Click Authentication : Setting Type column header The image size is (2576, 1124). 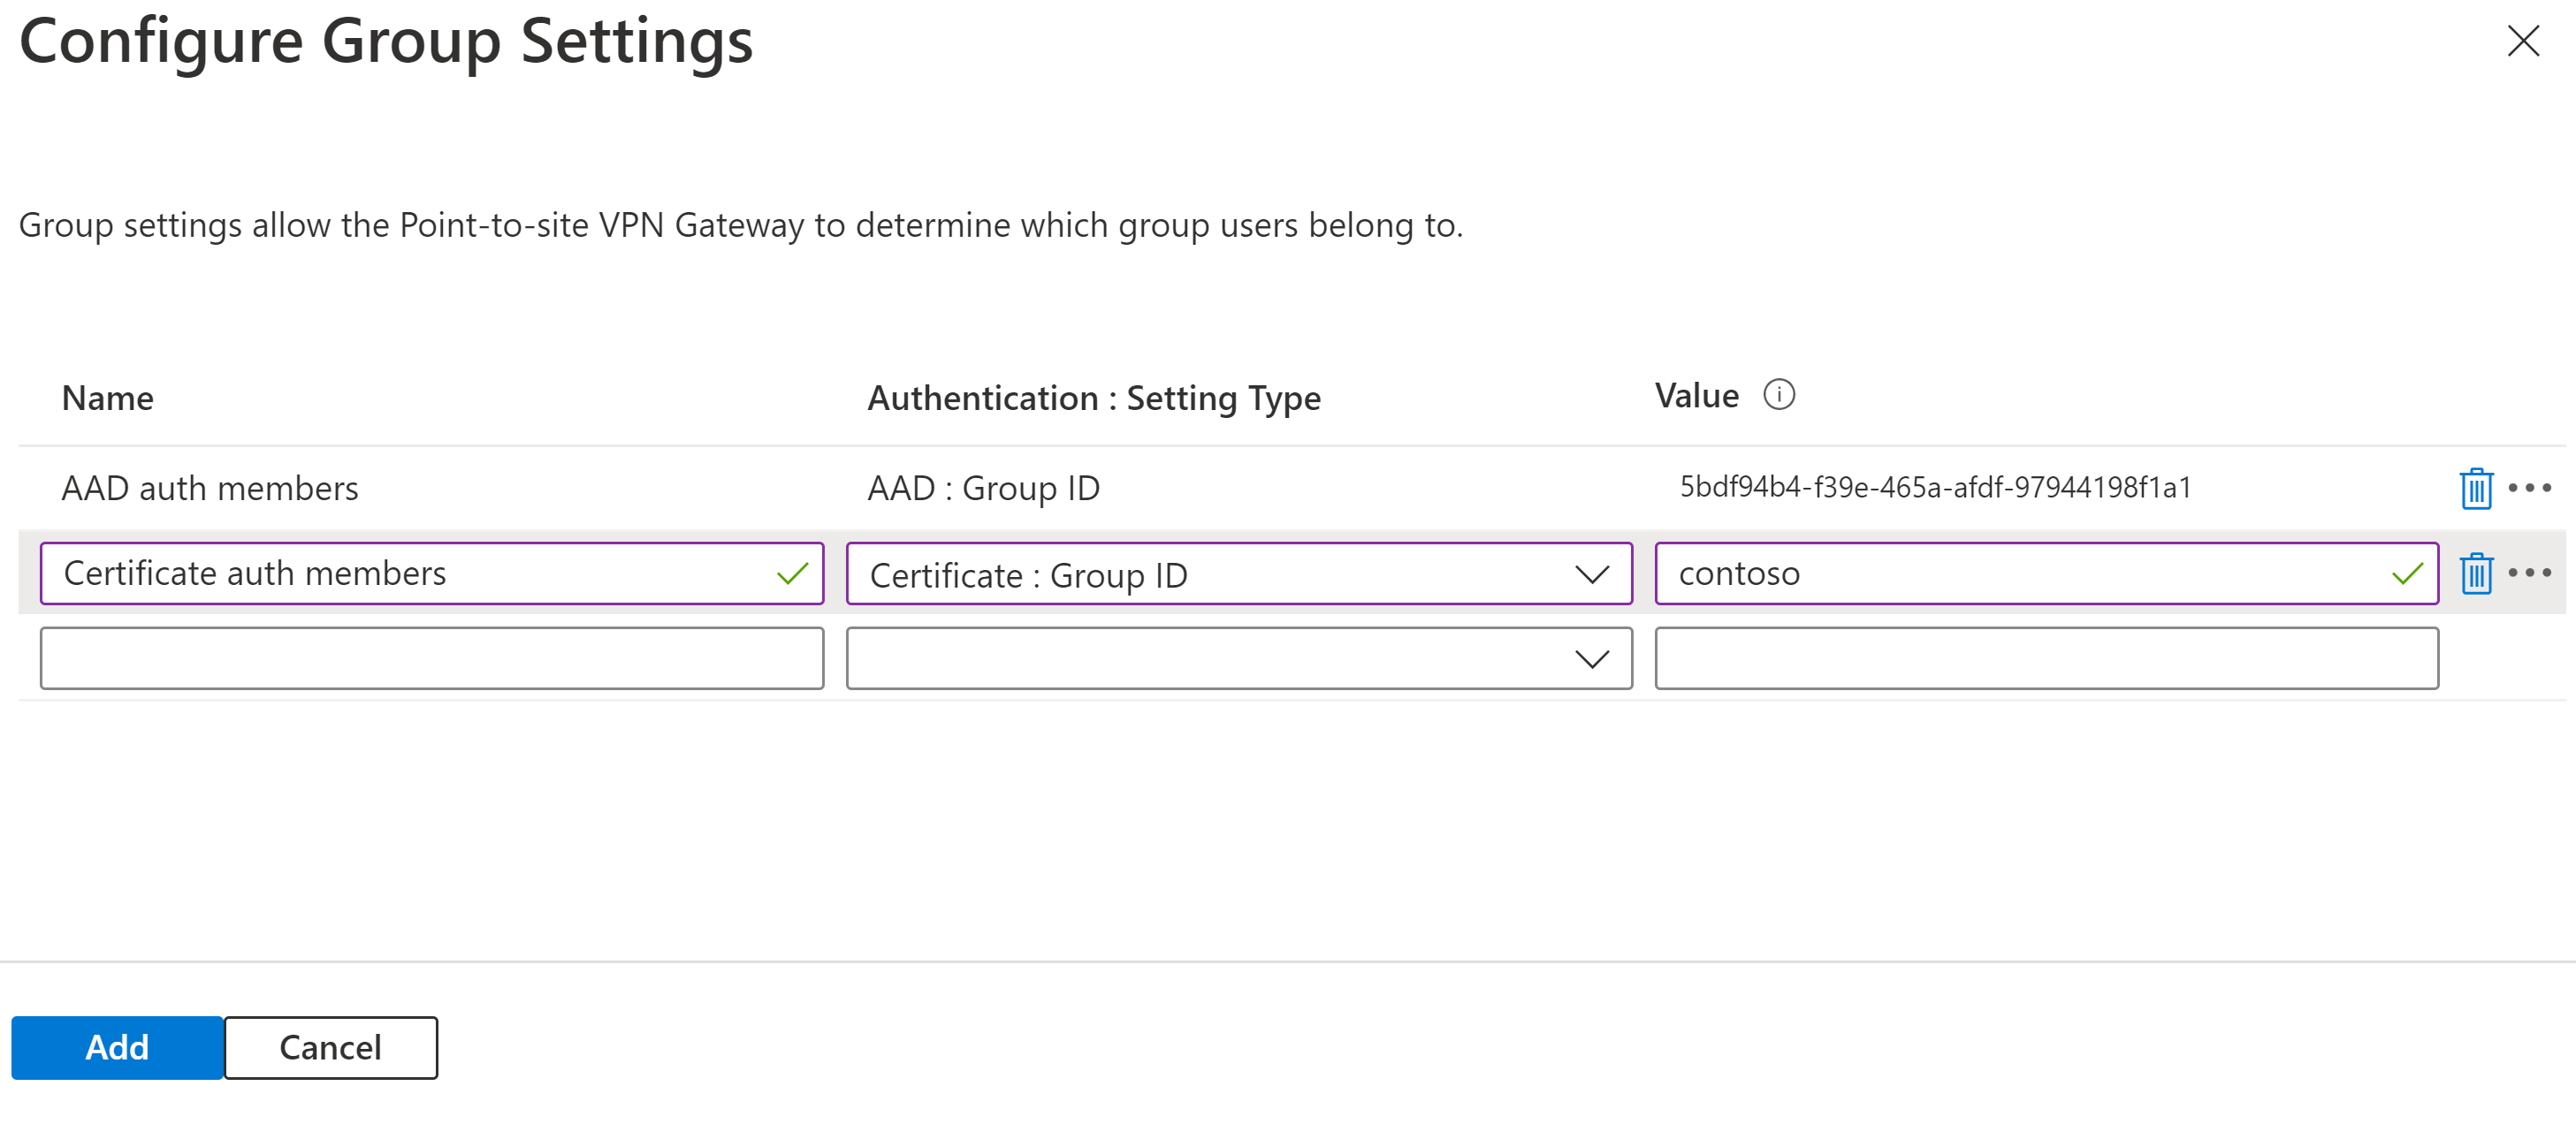[x=1093, y=398]
